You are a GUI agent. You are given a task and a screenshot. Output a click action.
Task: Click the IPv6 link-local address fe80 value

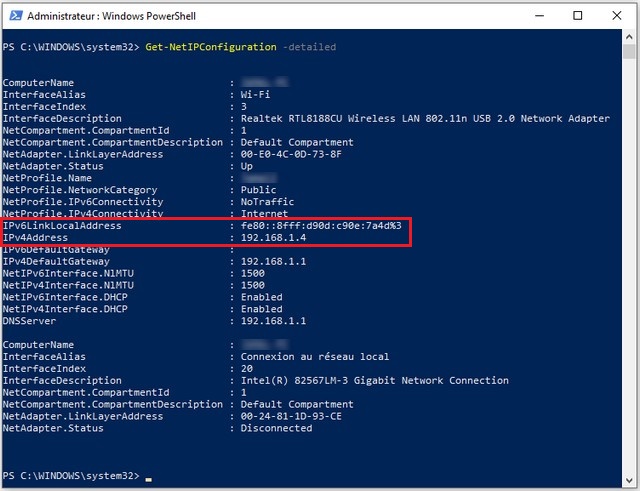(x=315, y=226)
